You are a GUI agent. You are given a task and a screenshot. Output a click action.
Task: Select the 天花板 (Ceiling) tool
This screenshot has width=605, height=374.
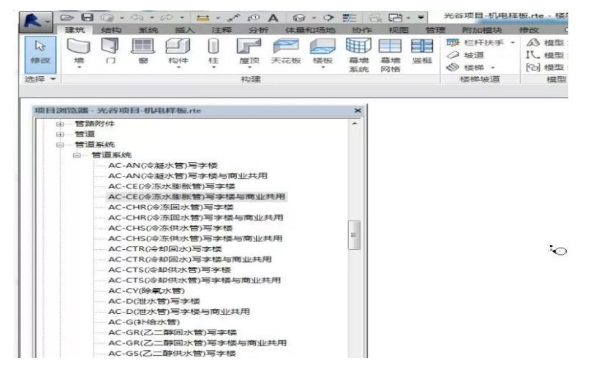click(x=286, y=51)
